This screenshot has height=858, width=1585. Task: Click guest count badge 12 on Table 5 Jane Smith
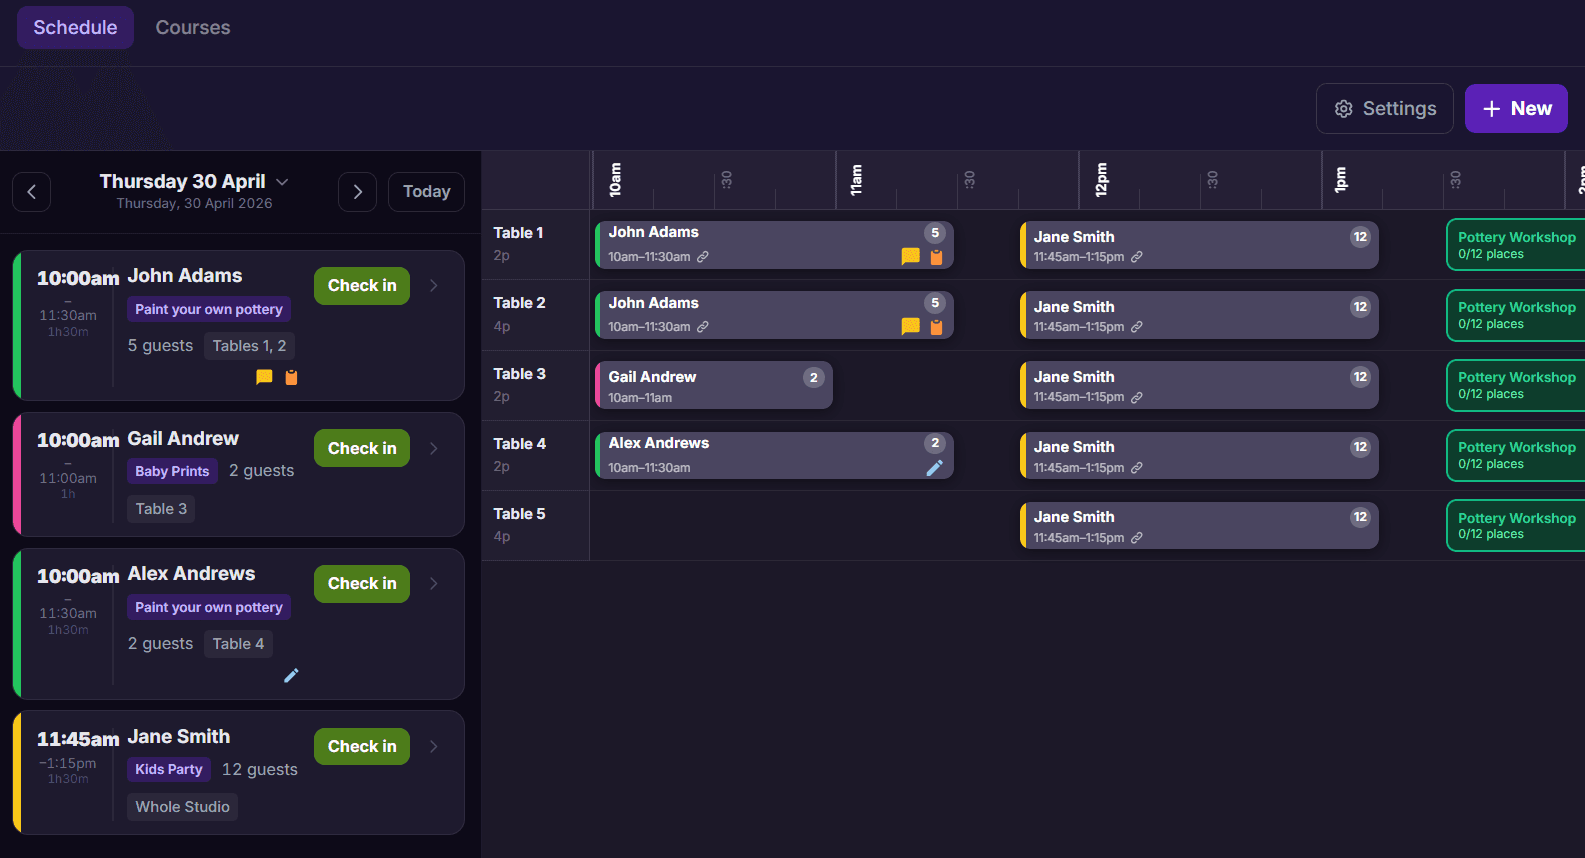(1360, 517)
